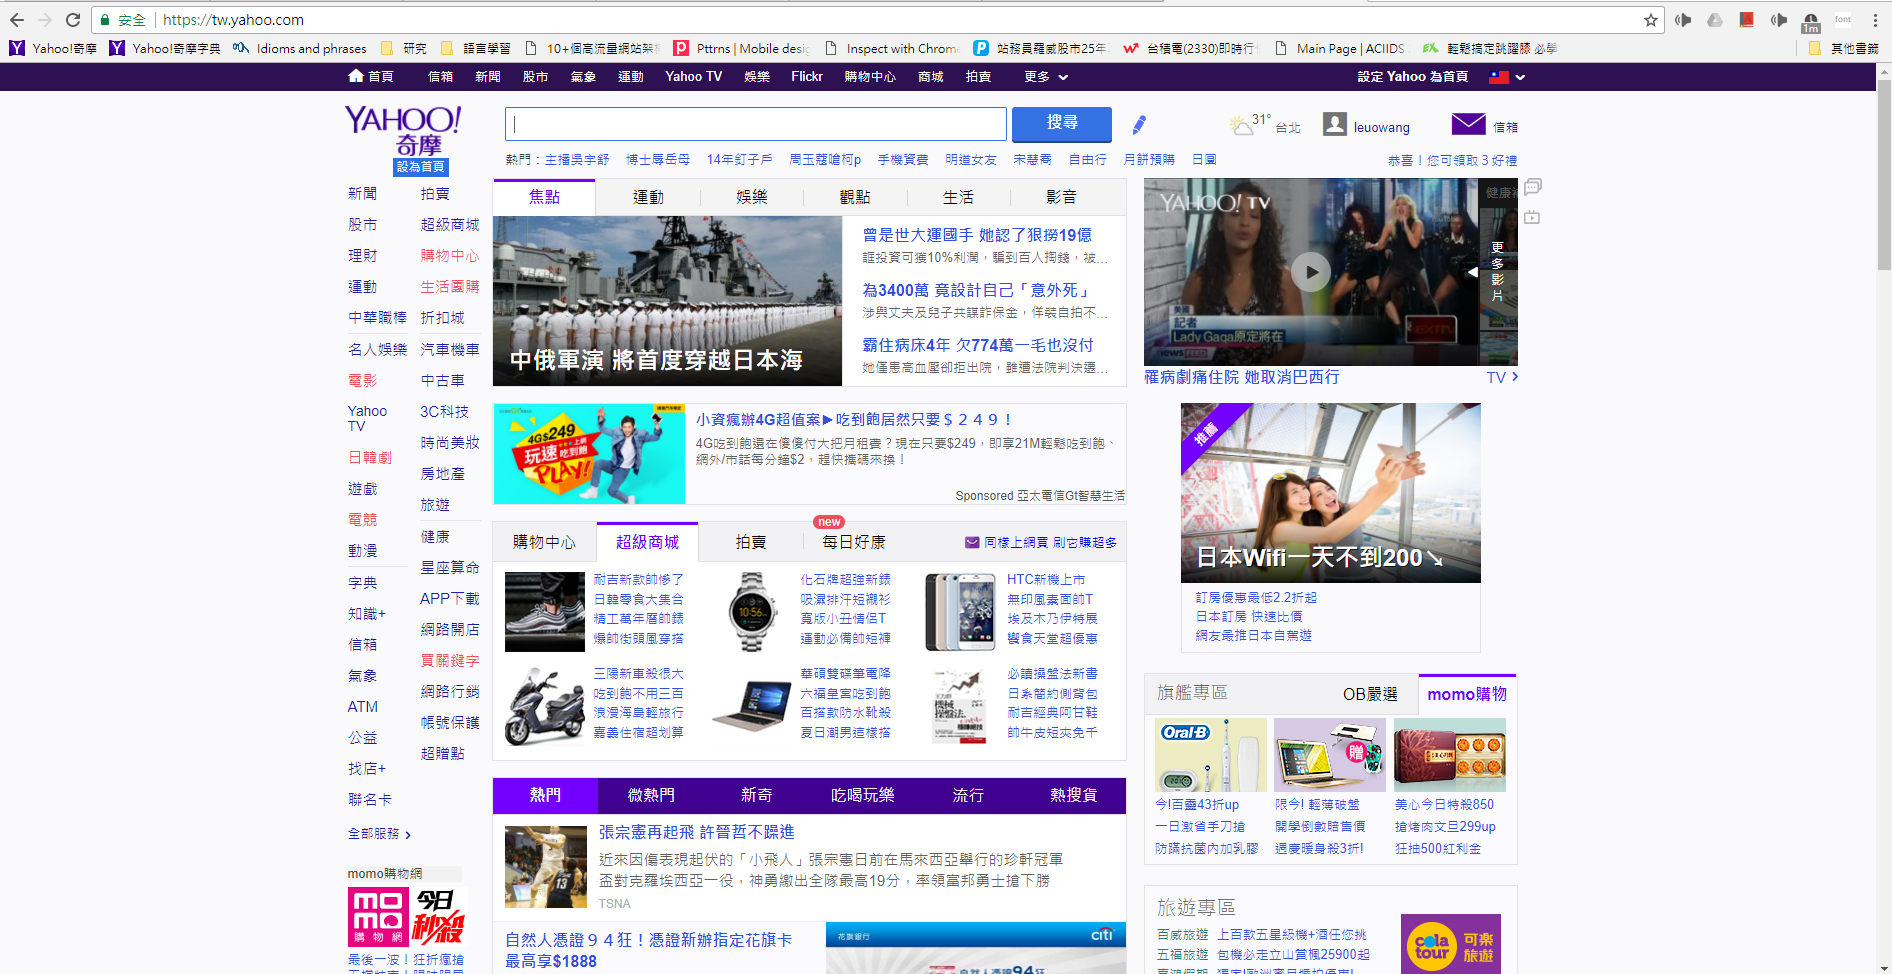Click the scooter product thumbnail
1892x974 pixels.
point(544,707)
